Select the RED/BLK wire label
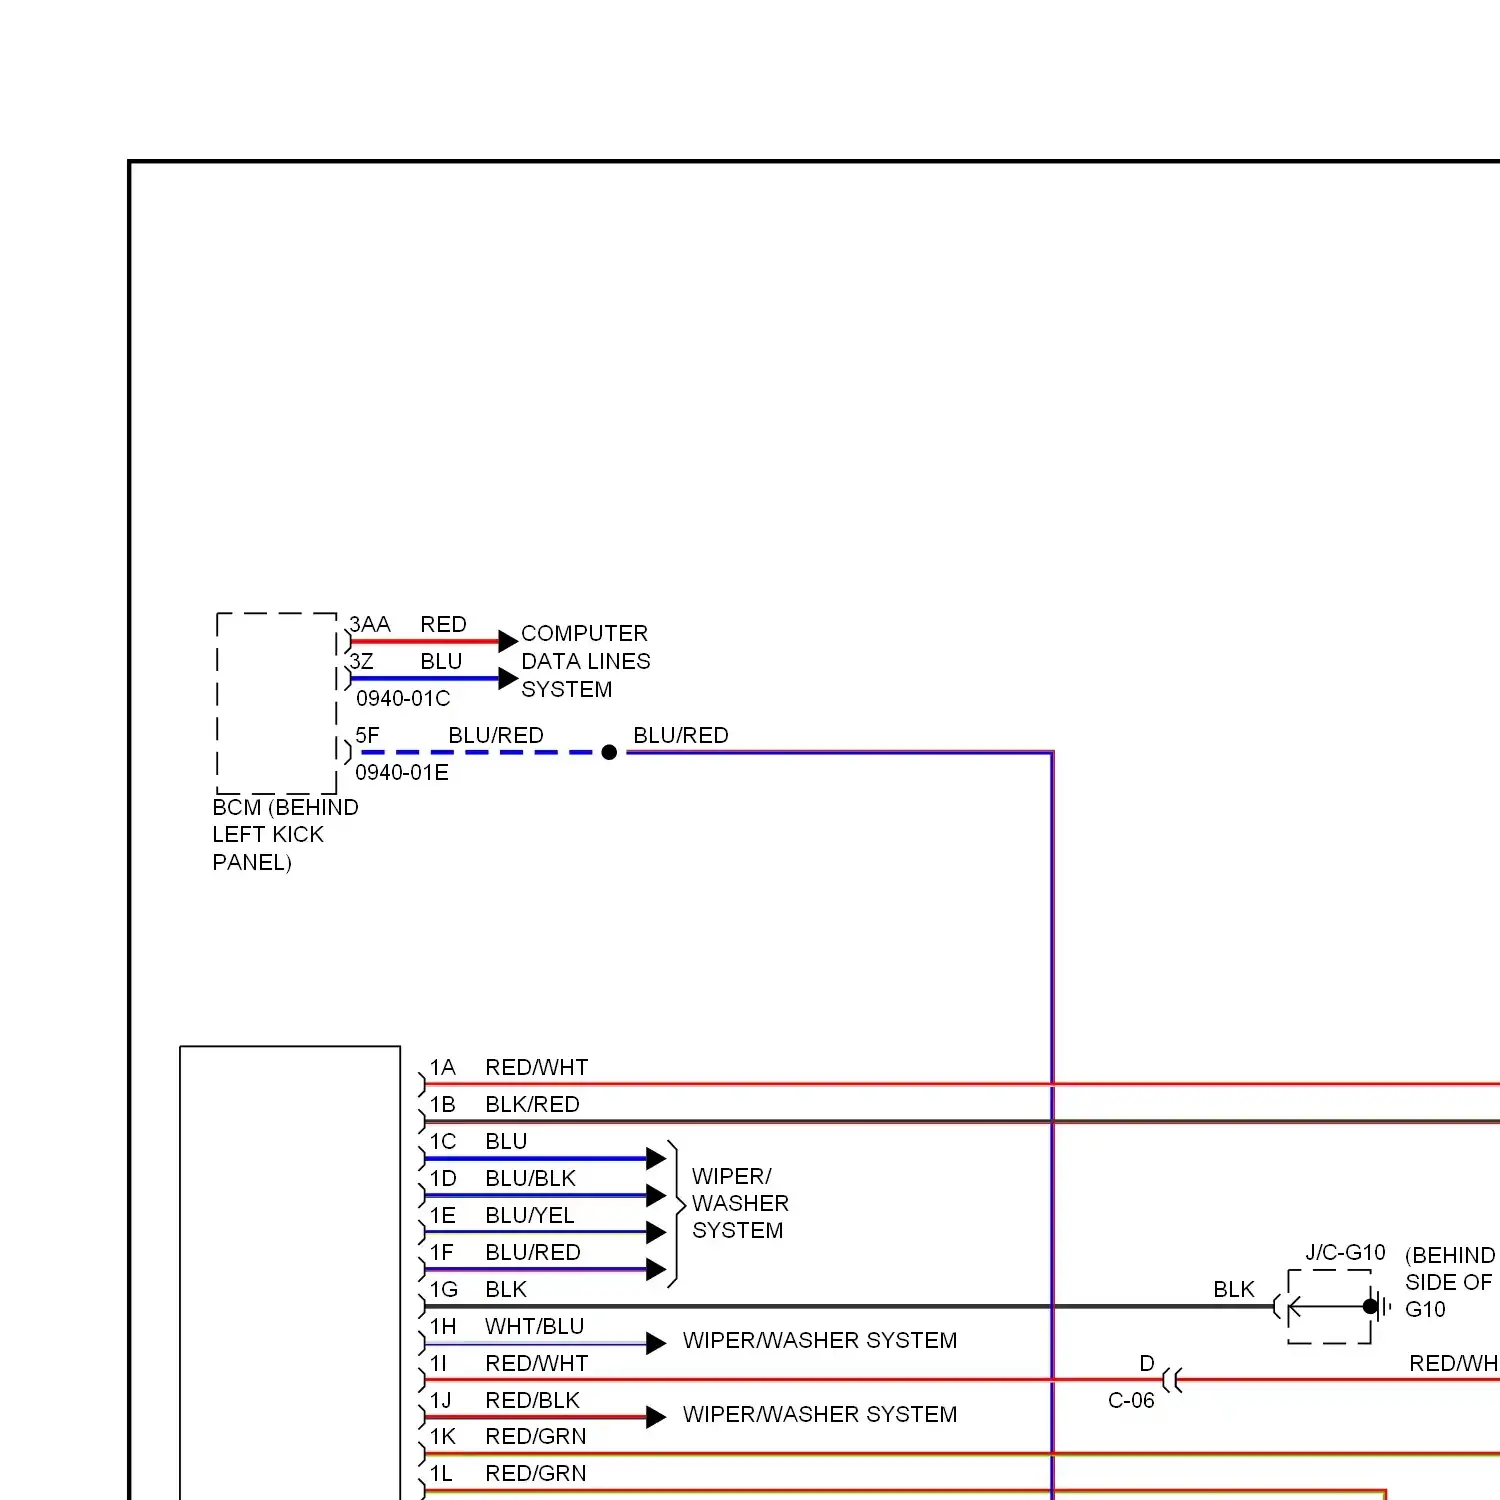The height and width of the screenshot is (1500, 1500). pos(533,1400)
